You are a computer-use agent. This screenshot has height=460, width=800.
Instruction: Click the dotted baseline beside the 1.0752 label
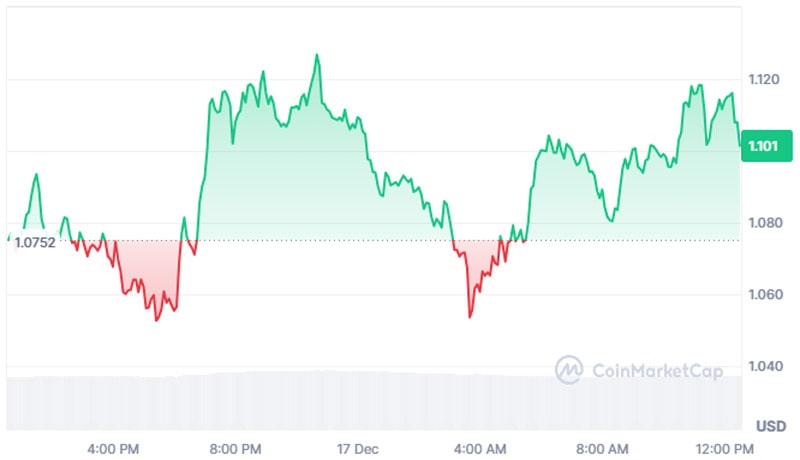(x=300, y=241)
